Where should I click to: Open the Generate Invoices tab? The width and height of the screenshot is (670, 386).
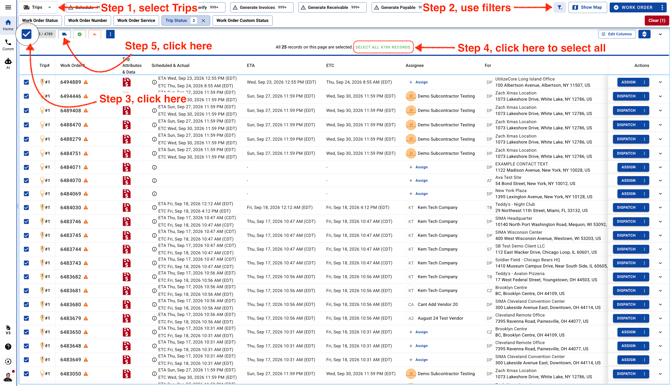tap(262, 7)
